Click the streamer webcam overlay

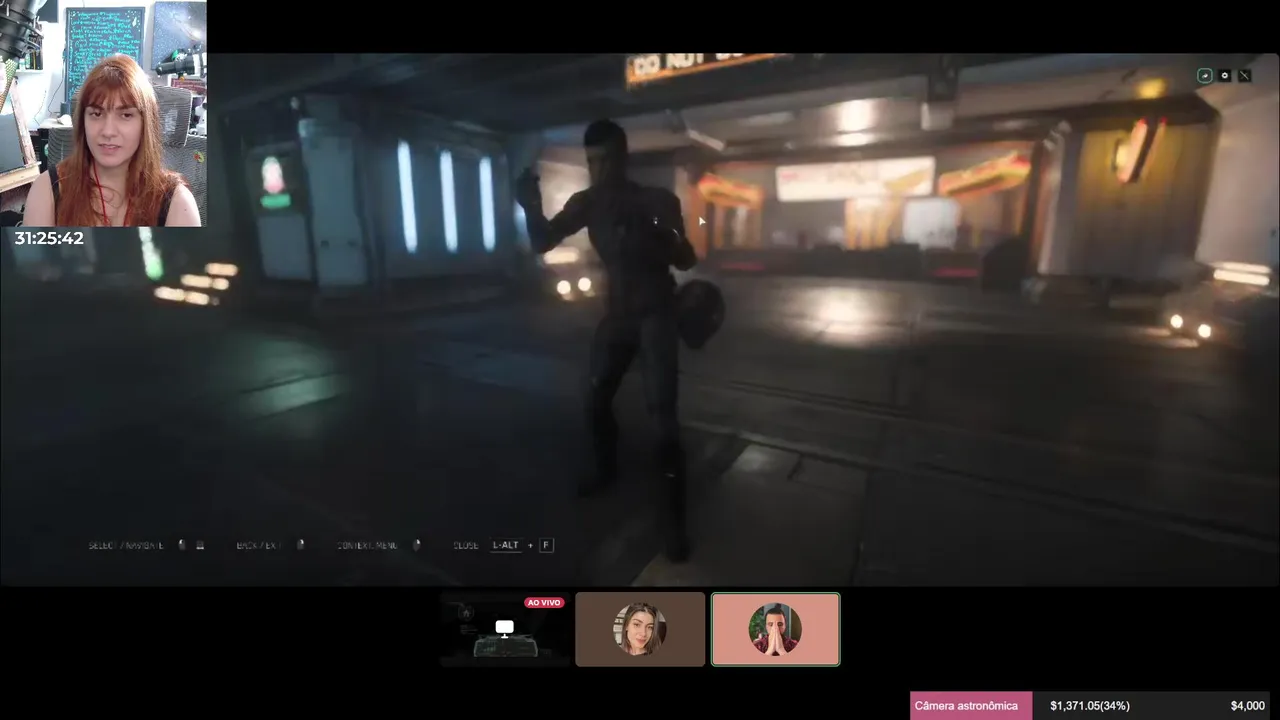pos(104,113)
